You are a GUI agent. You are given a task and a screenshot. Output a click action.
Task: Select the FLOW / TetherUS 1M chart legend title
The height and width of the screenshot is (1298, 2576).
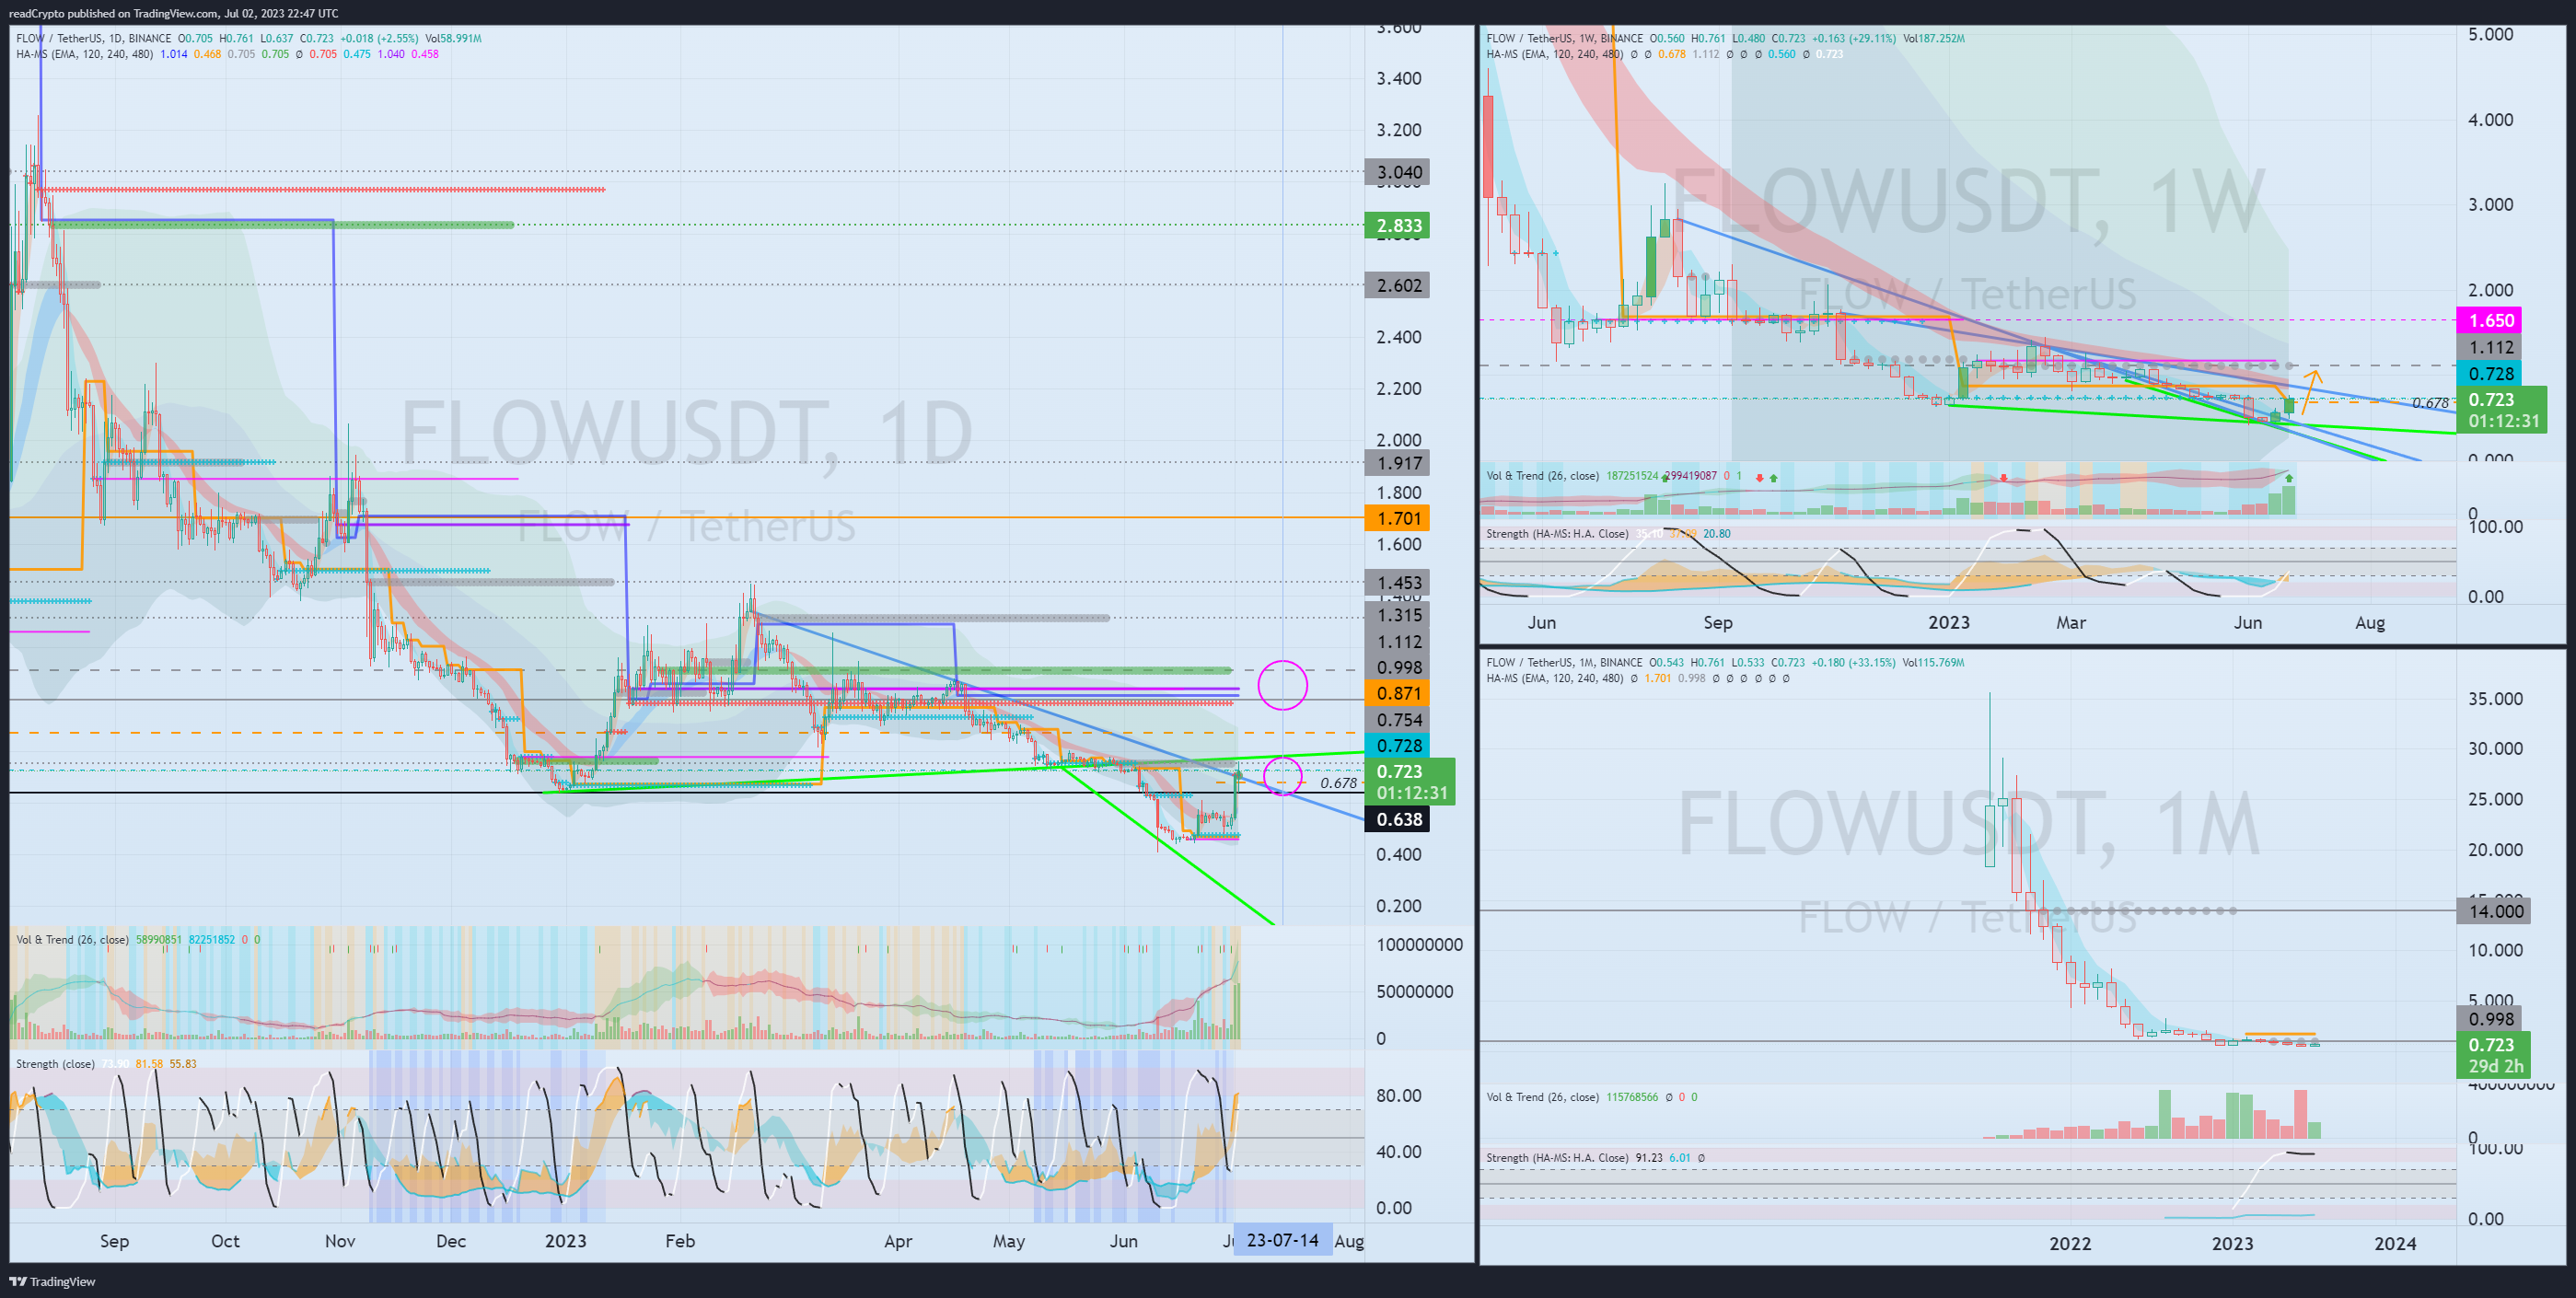pyautogui.click(x=1564, y=662)
